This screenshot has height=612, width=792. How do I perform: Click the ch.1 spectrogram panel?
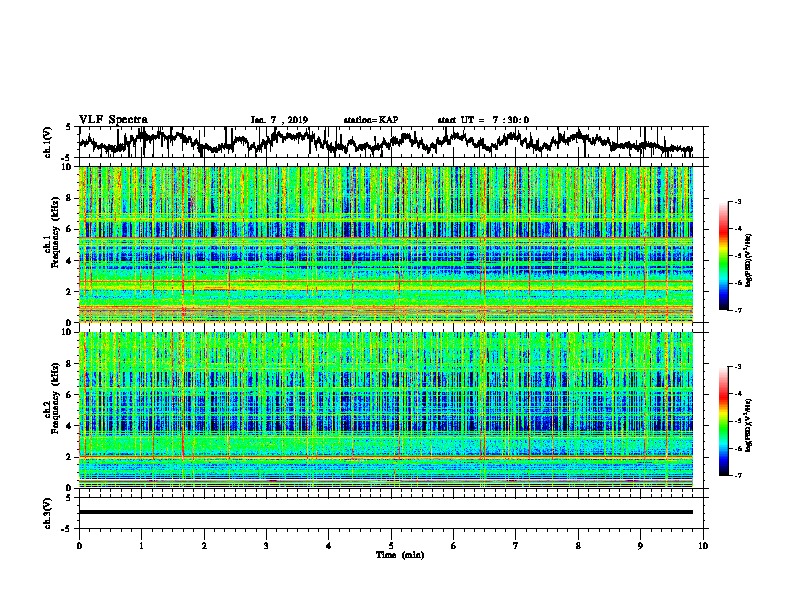[x=386, y=244]
